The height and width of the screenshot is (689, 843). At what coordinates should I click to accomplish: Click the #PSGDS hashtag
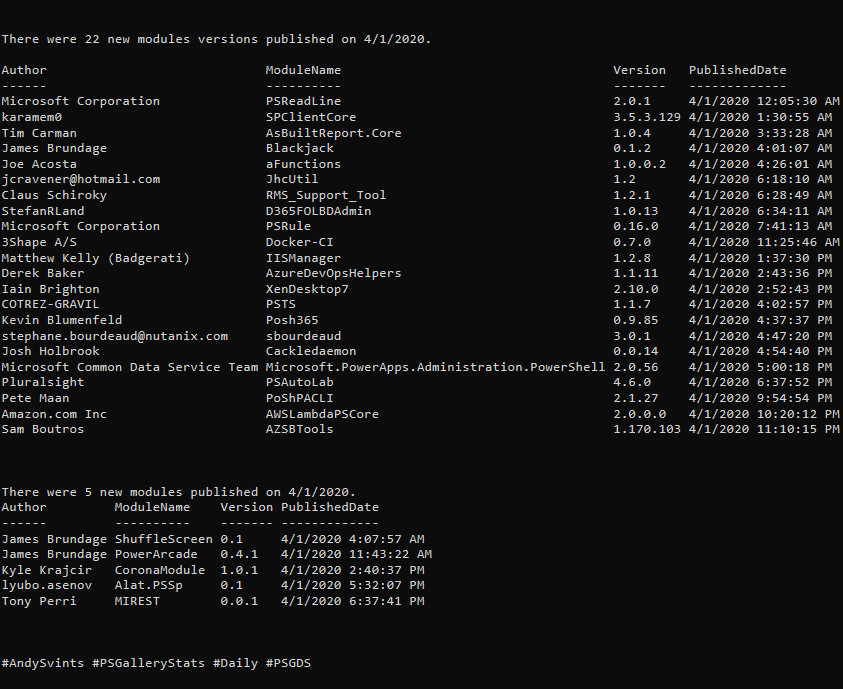click(288, 663)
